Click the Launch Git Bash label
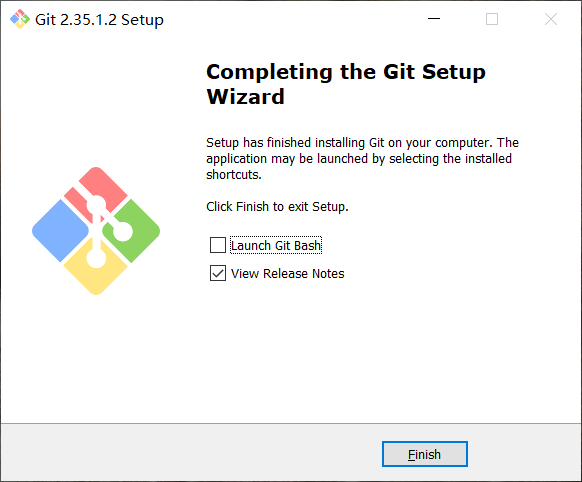This screenshot has height=482, width=582. pyautogui.click(x=276, y=245)
